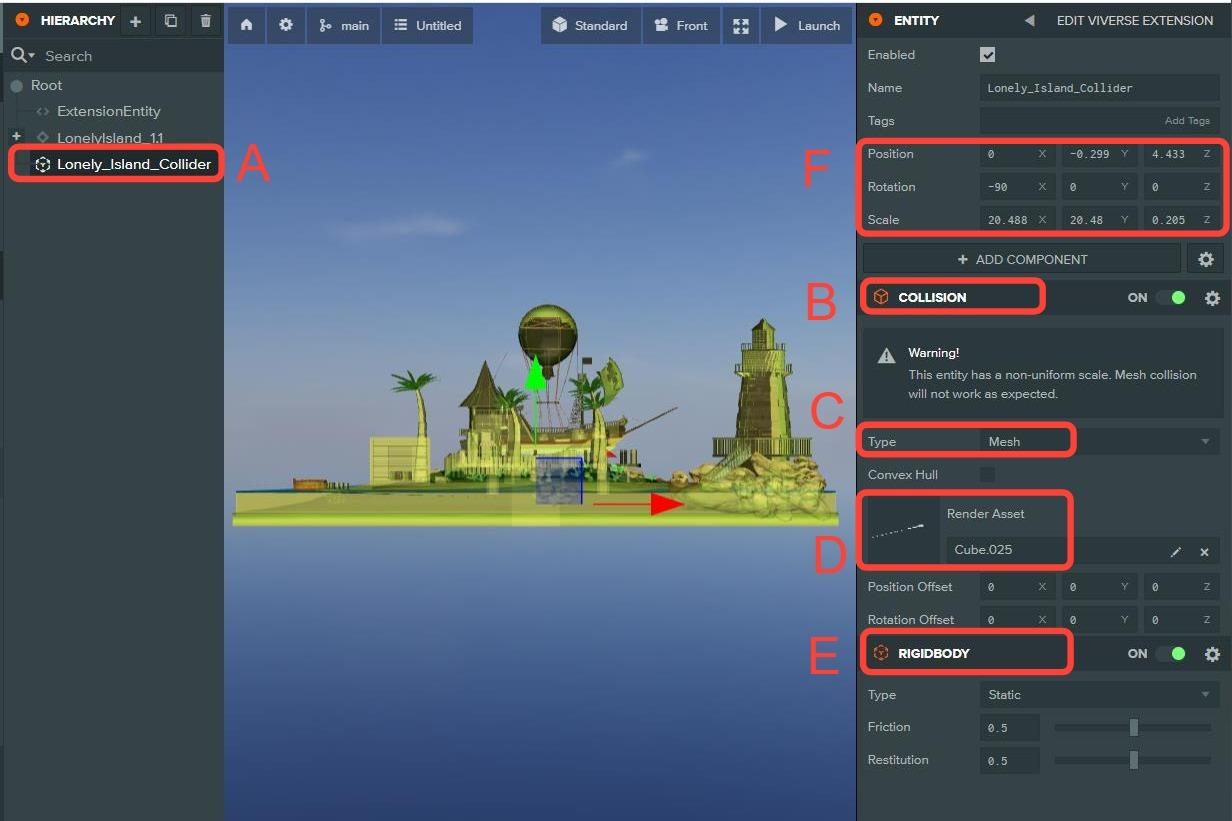Remove the Cube.025 render asset
The image size is (1232, 821).
coord(1204,552)
